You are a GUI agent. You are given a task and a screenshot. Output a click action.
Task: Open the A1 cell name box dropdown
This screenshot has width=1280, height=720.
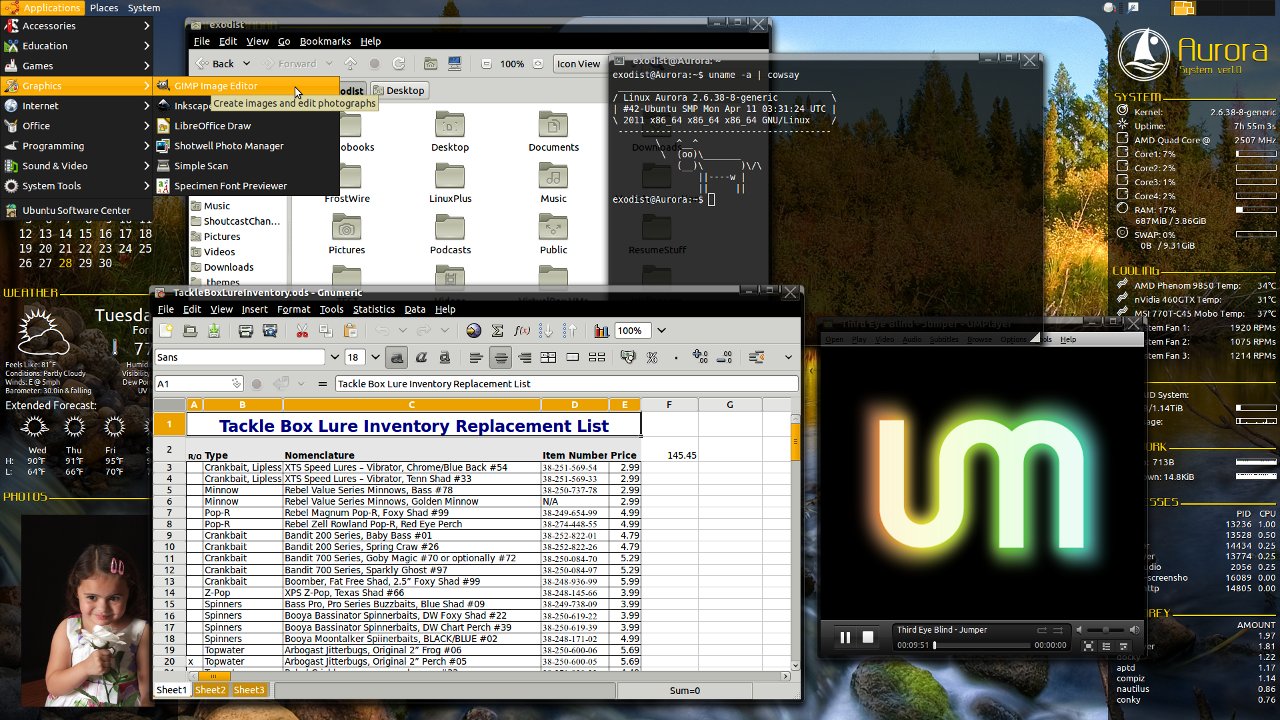(x=236, y=383)
